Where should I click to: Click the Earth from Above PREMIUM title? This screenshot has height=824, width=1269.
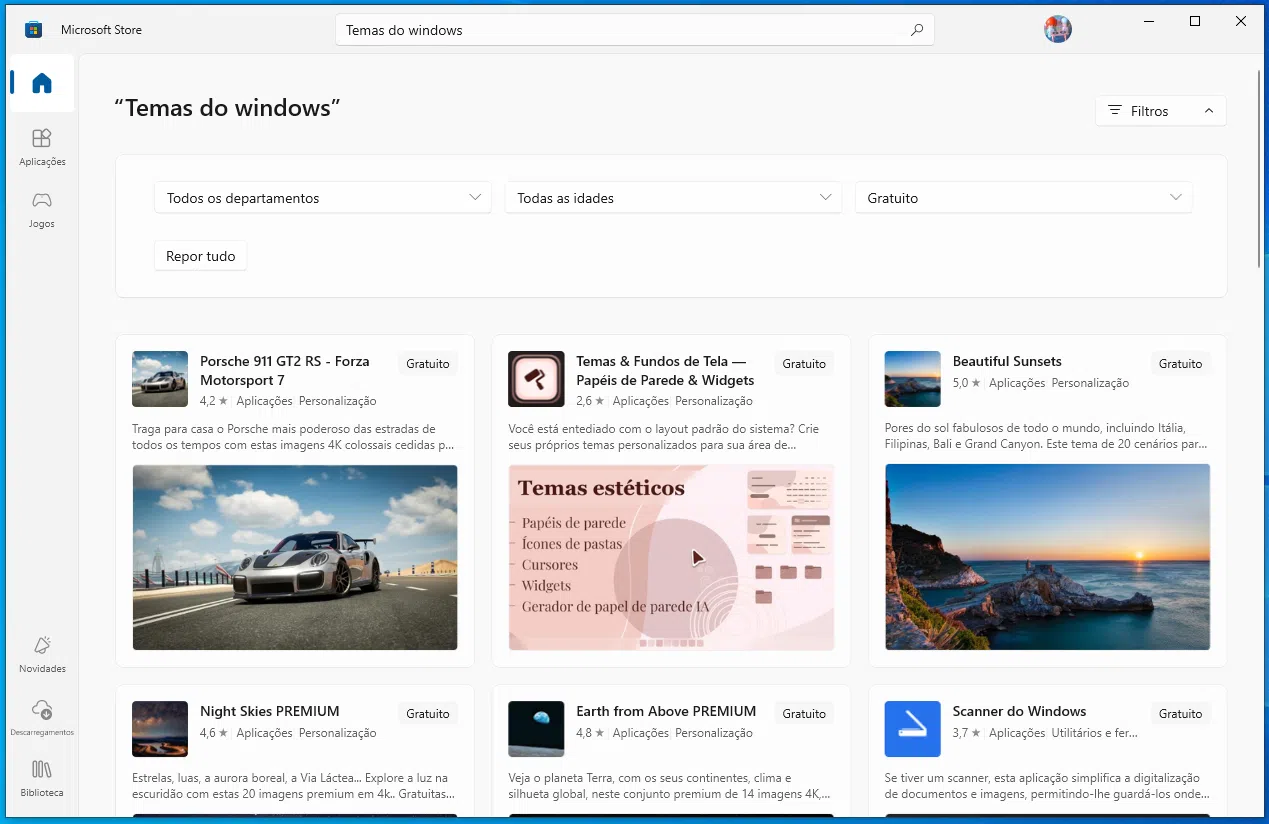[666, 711]
